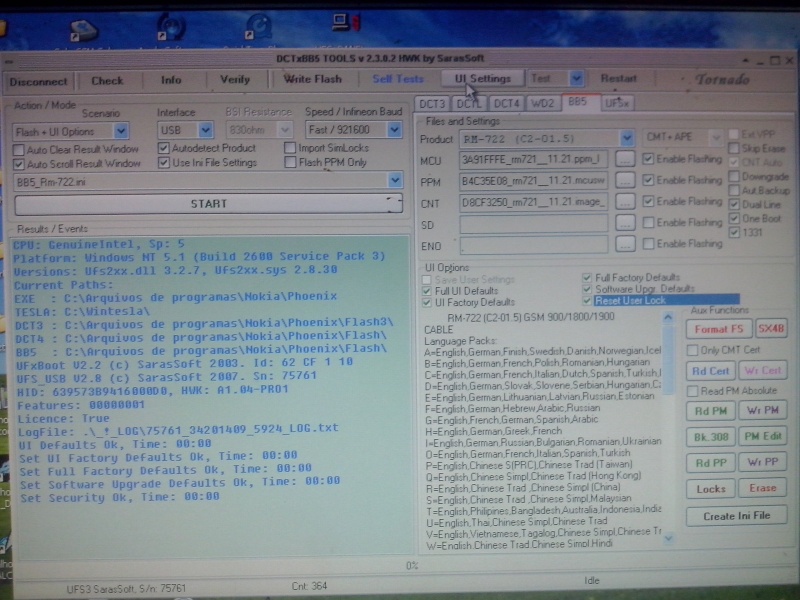Open the Test dropdown arrow

click(x=577, y=79)
